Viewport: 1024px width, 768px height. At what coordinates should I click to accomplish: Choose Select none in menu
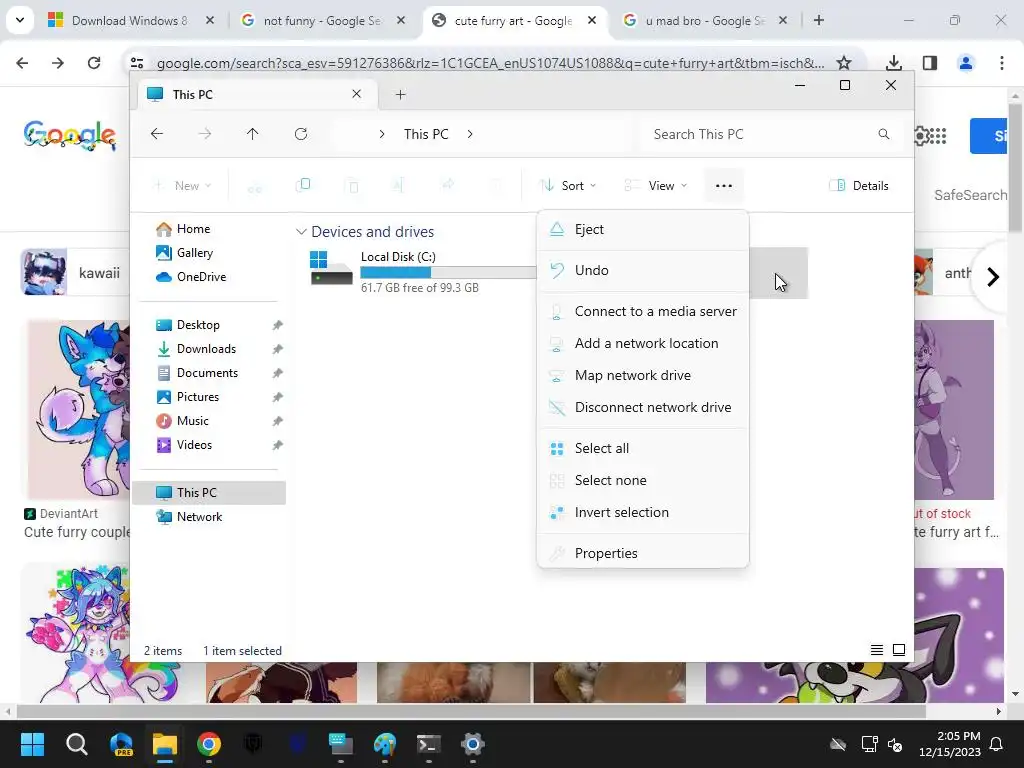coord(642,481)
